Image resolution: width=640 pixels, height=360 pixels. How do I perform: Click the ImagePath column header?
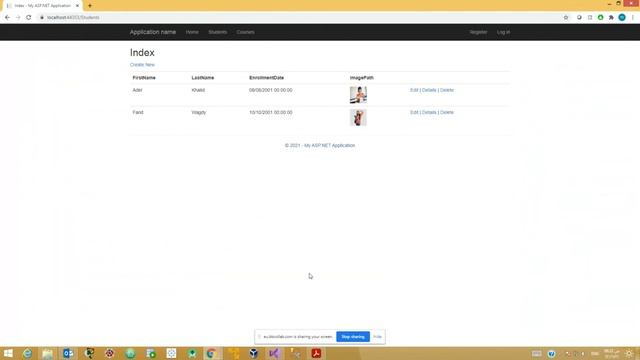(x=362, y=78)
